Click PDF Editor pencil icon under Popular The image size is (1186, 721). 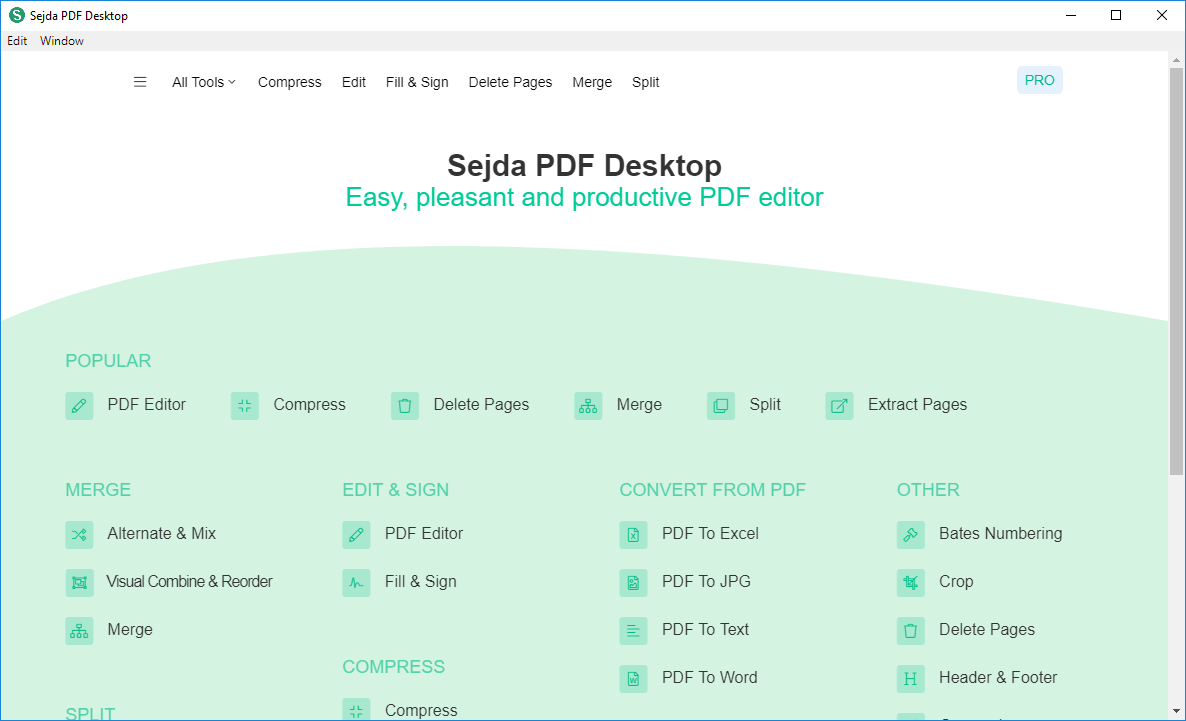pyautogui.click(x=79, y=406)
